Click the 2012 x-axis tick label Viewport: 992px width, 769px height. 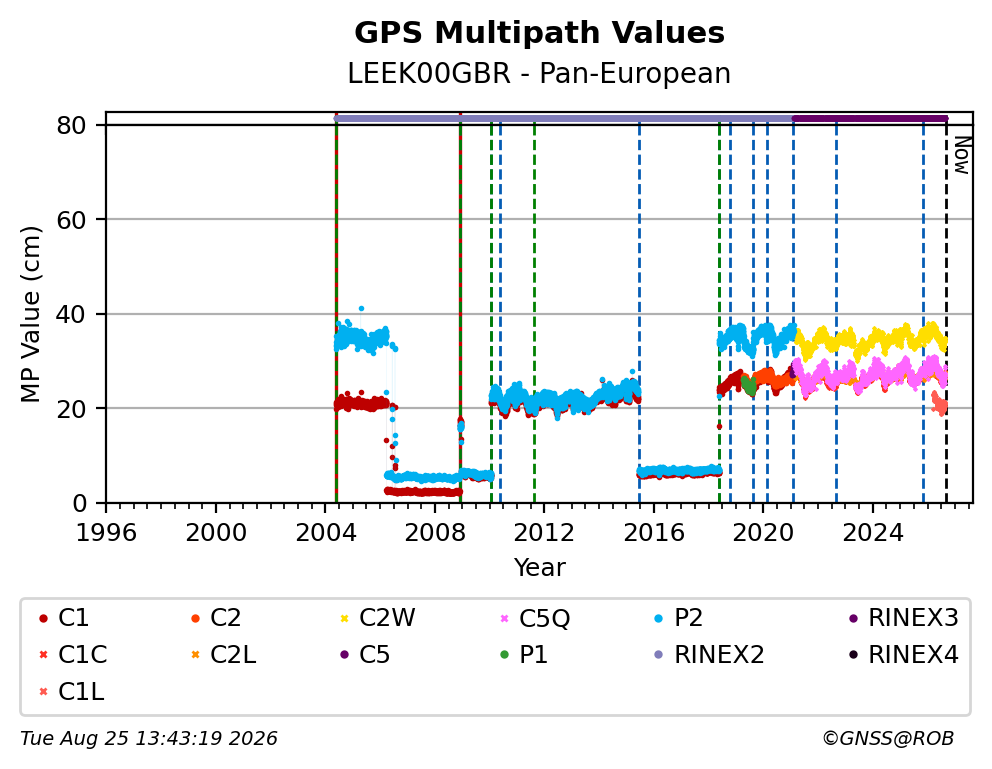point(544,533)
